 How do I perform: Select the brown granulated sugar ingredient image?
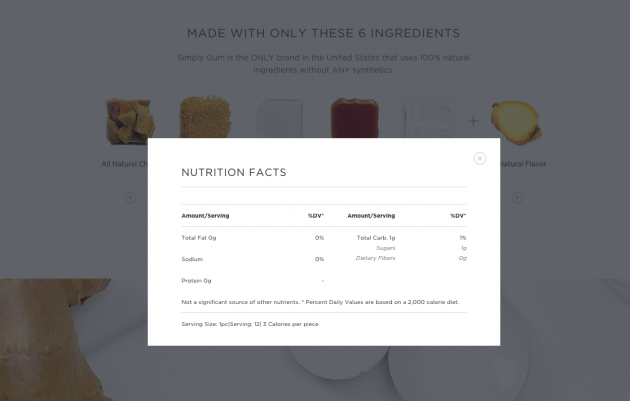(x=205, y=117)
